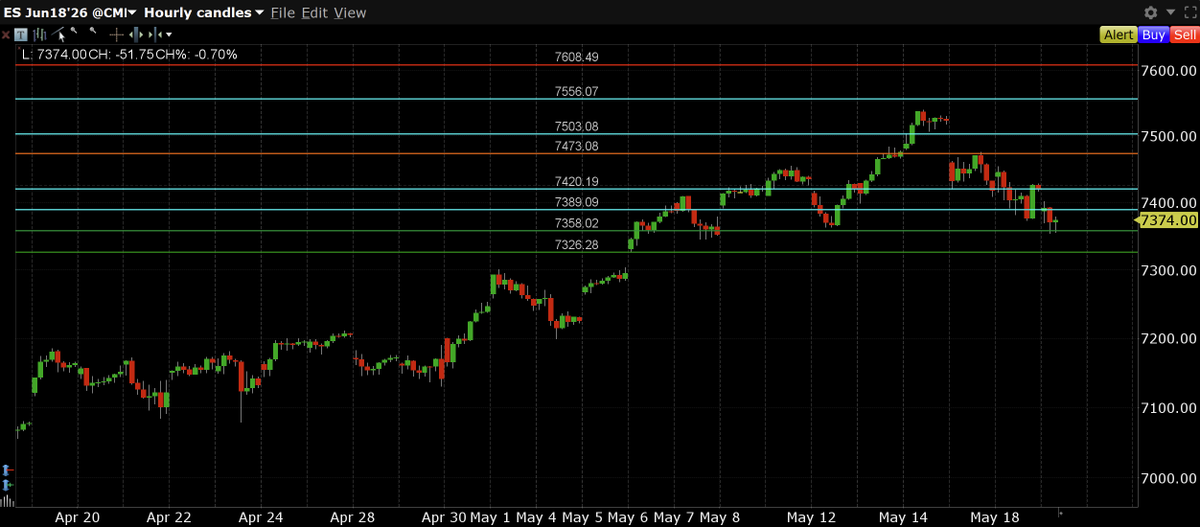1200x527 pixels.
Task: Click the first magnifier zoom icon
Action: pyautogui.click(x=74, y=31)
